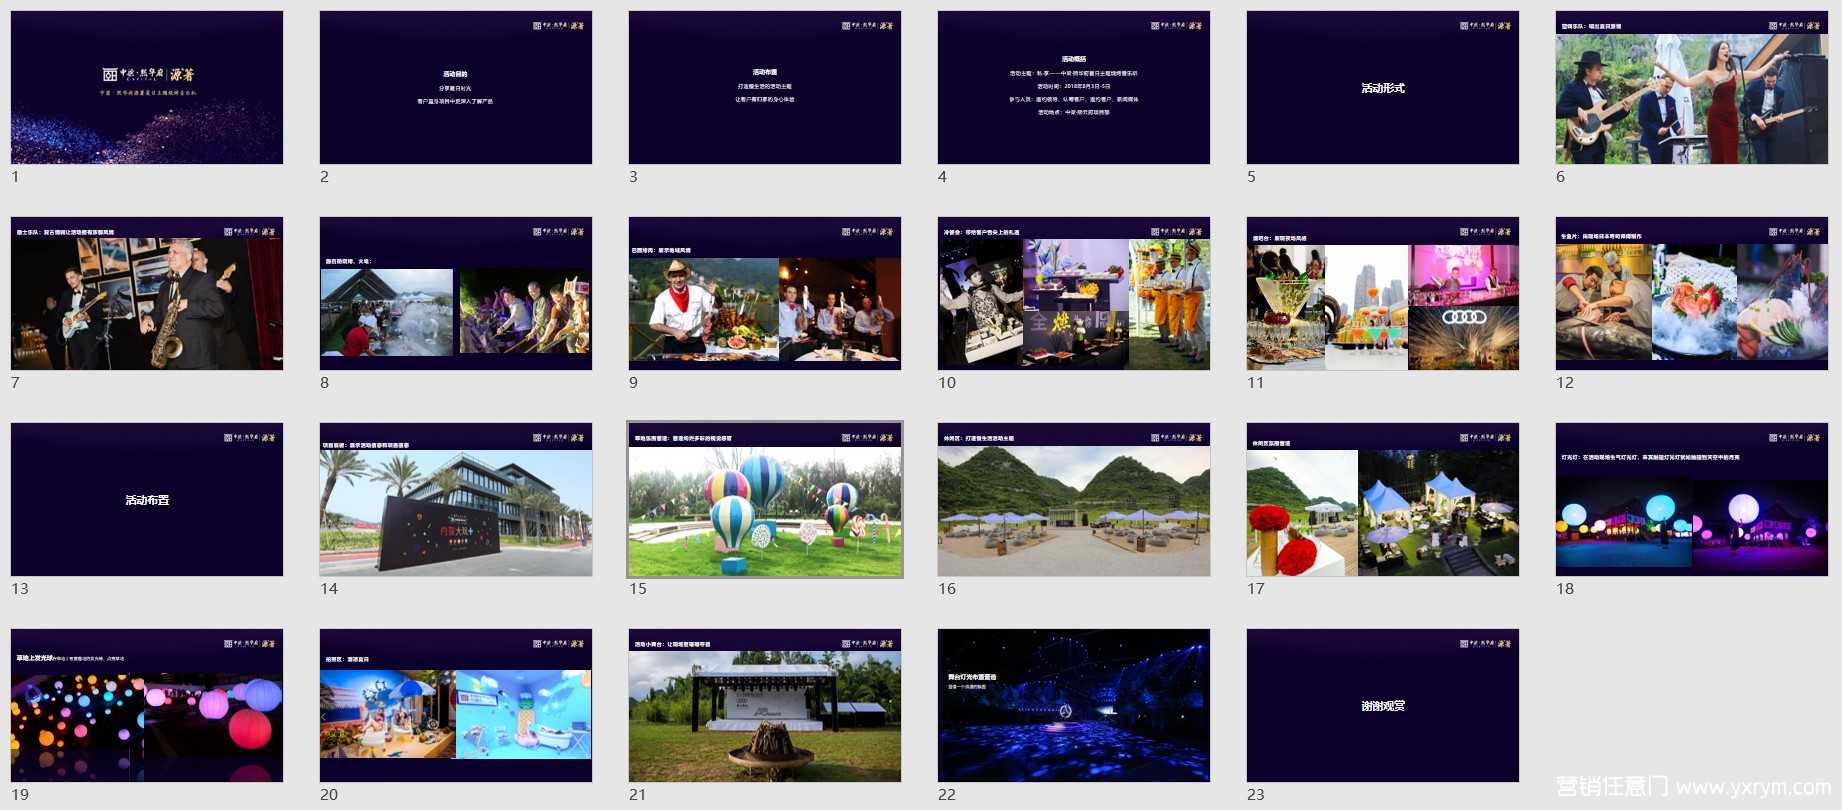The width and height of the screenshot is (1842, 810).
Task: Select slide 18 with glowing balloon lights
Action: pos(1692,500)
